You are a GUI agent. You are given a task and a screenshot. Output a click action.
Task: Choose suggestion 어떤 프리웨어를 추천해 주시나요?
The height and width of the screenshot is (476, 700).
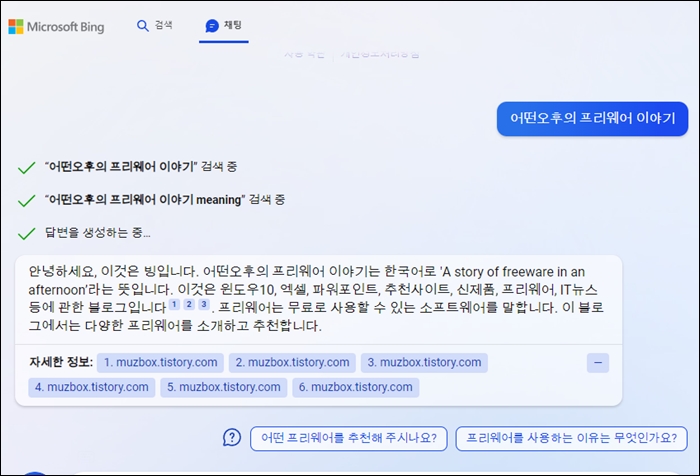(349, 438)
